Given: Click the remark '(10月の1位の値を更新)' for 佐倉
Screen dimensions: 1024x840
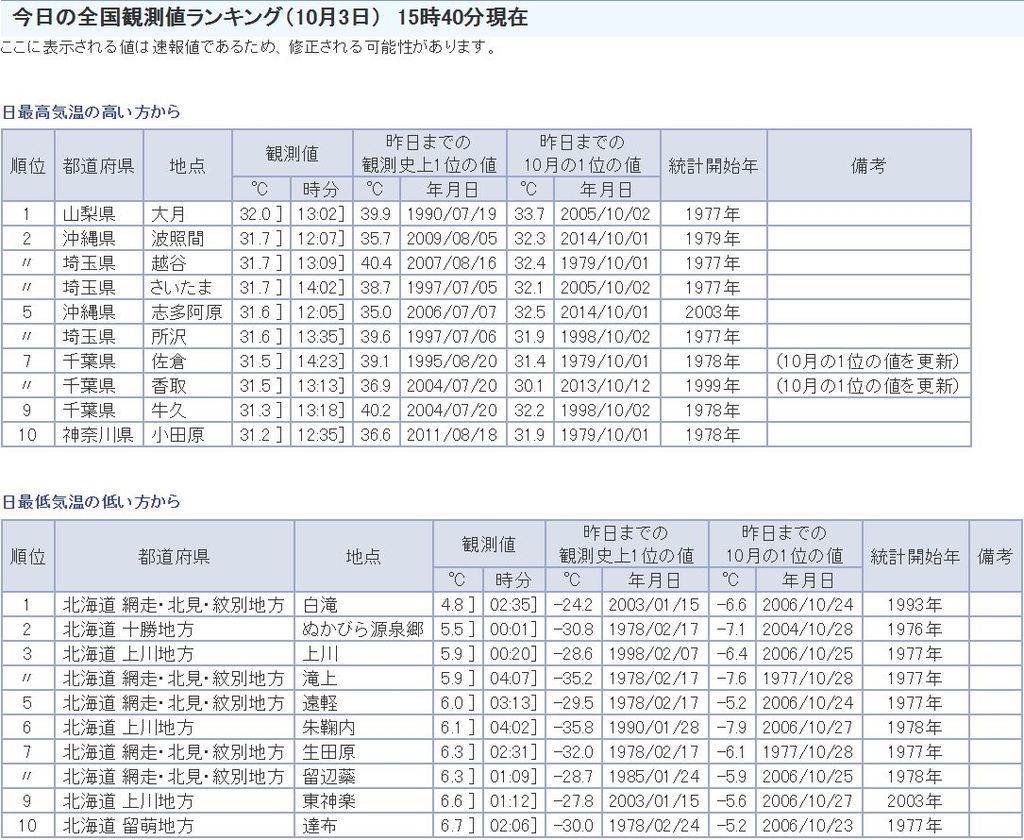Looking at the screenshot, I should 868,361.
